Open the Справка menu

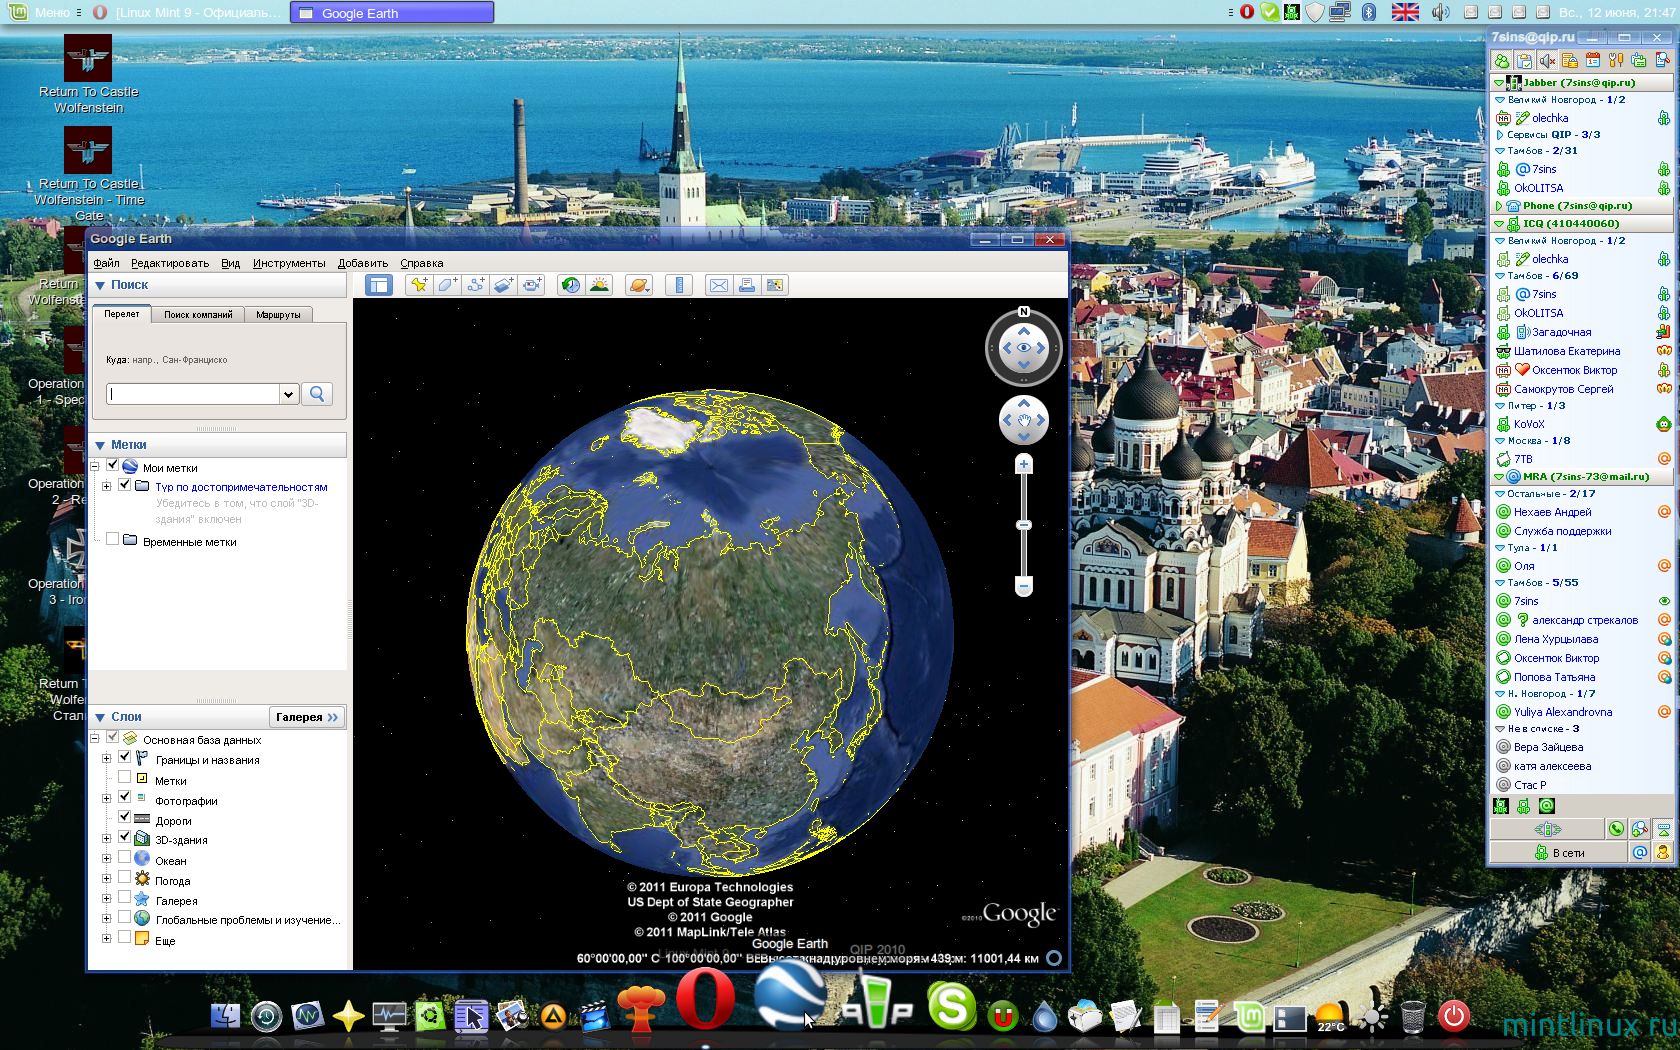click(422, 263)
